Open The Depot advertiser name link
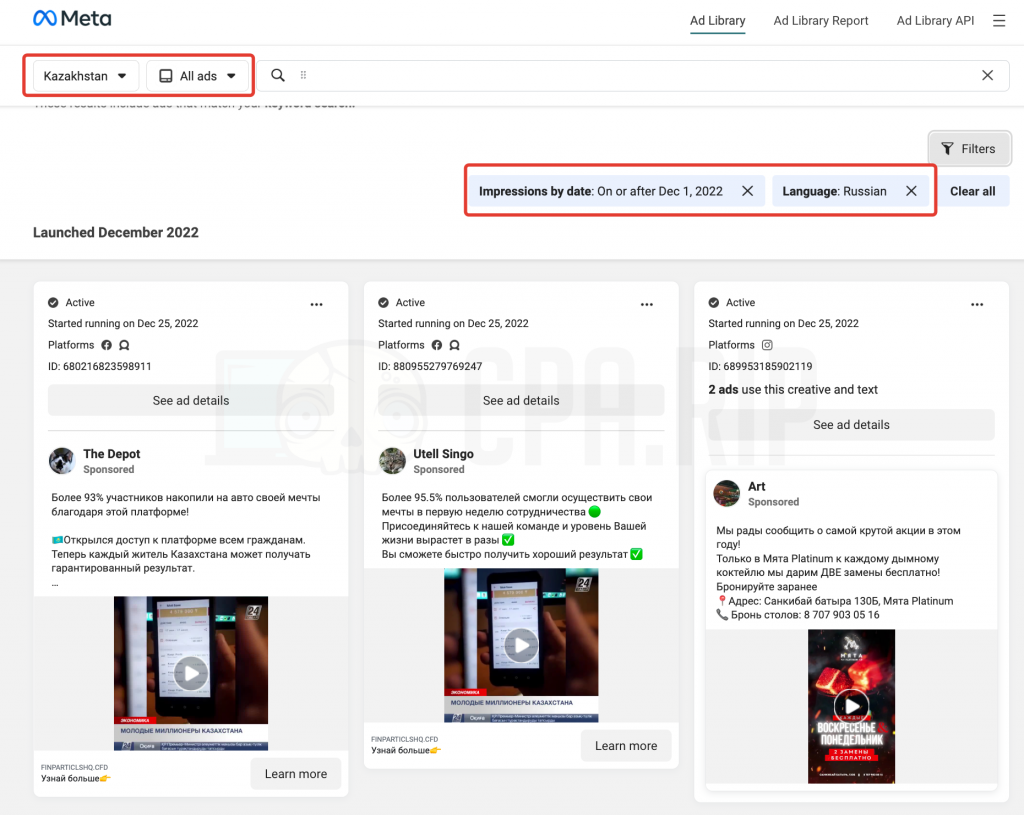Viewport: 1024px width, 815px height. point(112,454)
